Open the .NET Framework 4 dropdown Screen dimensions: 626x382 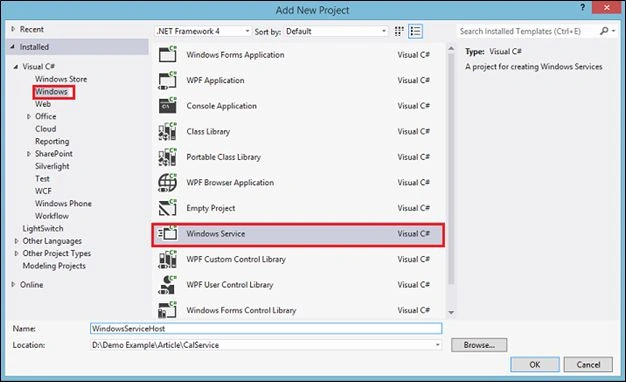pos(203,31)
